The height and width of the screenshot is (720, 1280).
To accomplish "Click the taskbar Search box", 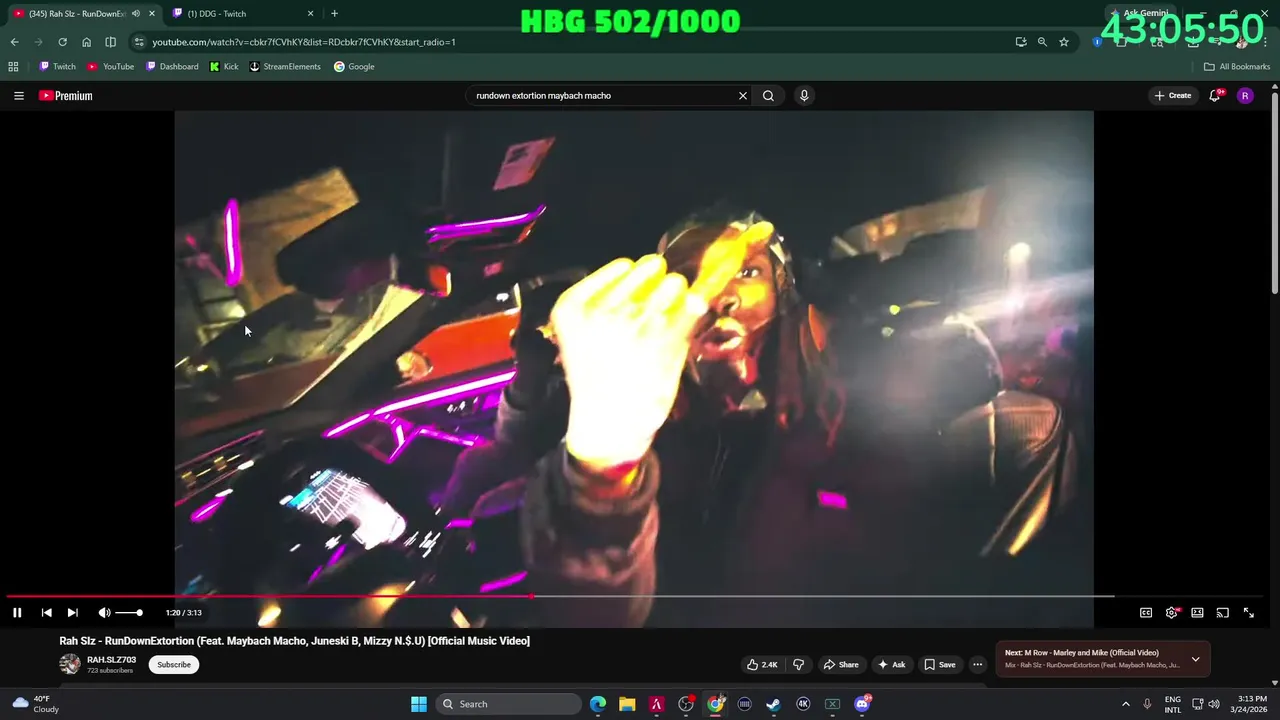I will 510,704.
